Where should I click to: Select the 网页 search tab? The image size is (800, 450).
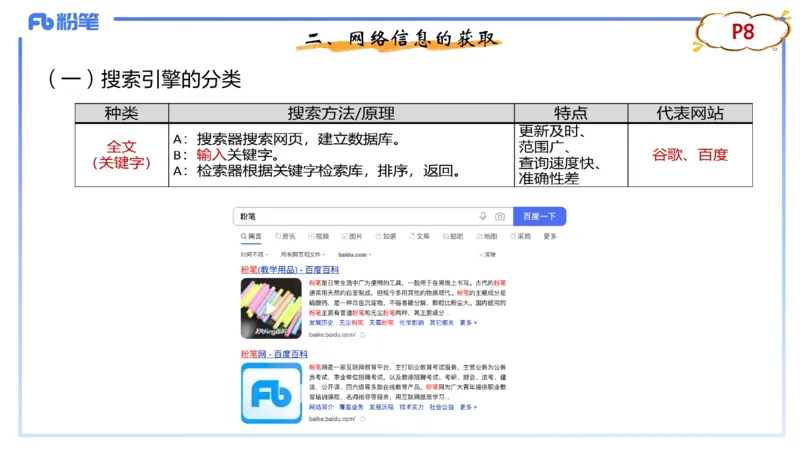(251, 236)
